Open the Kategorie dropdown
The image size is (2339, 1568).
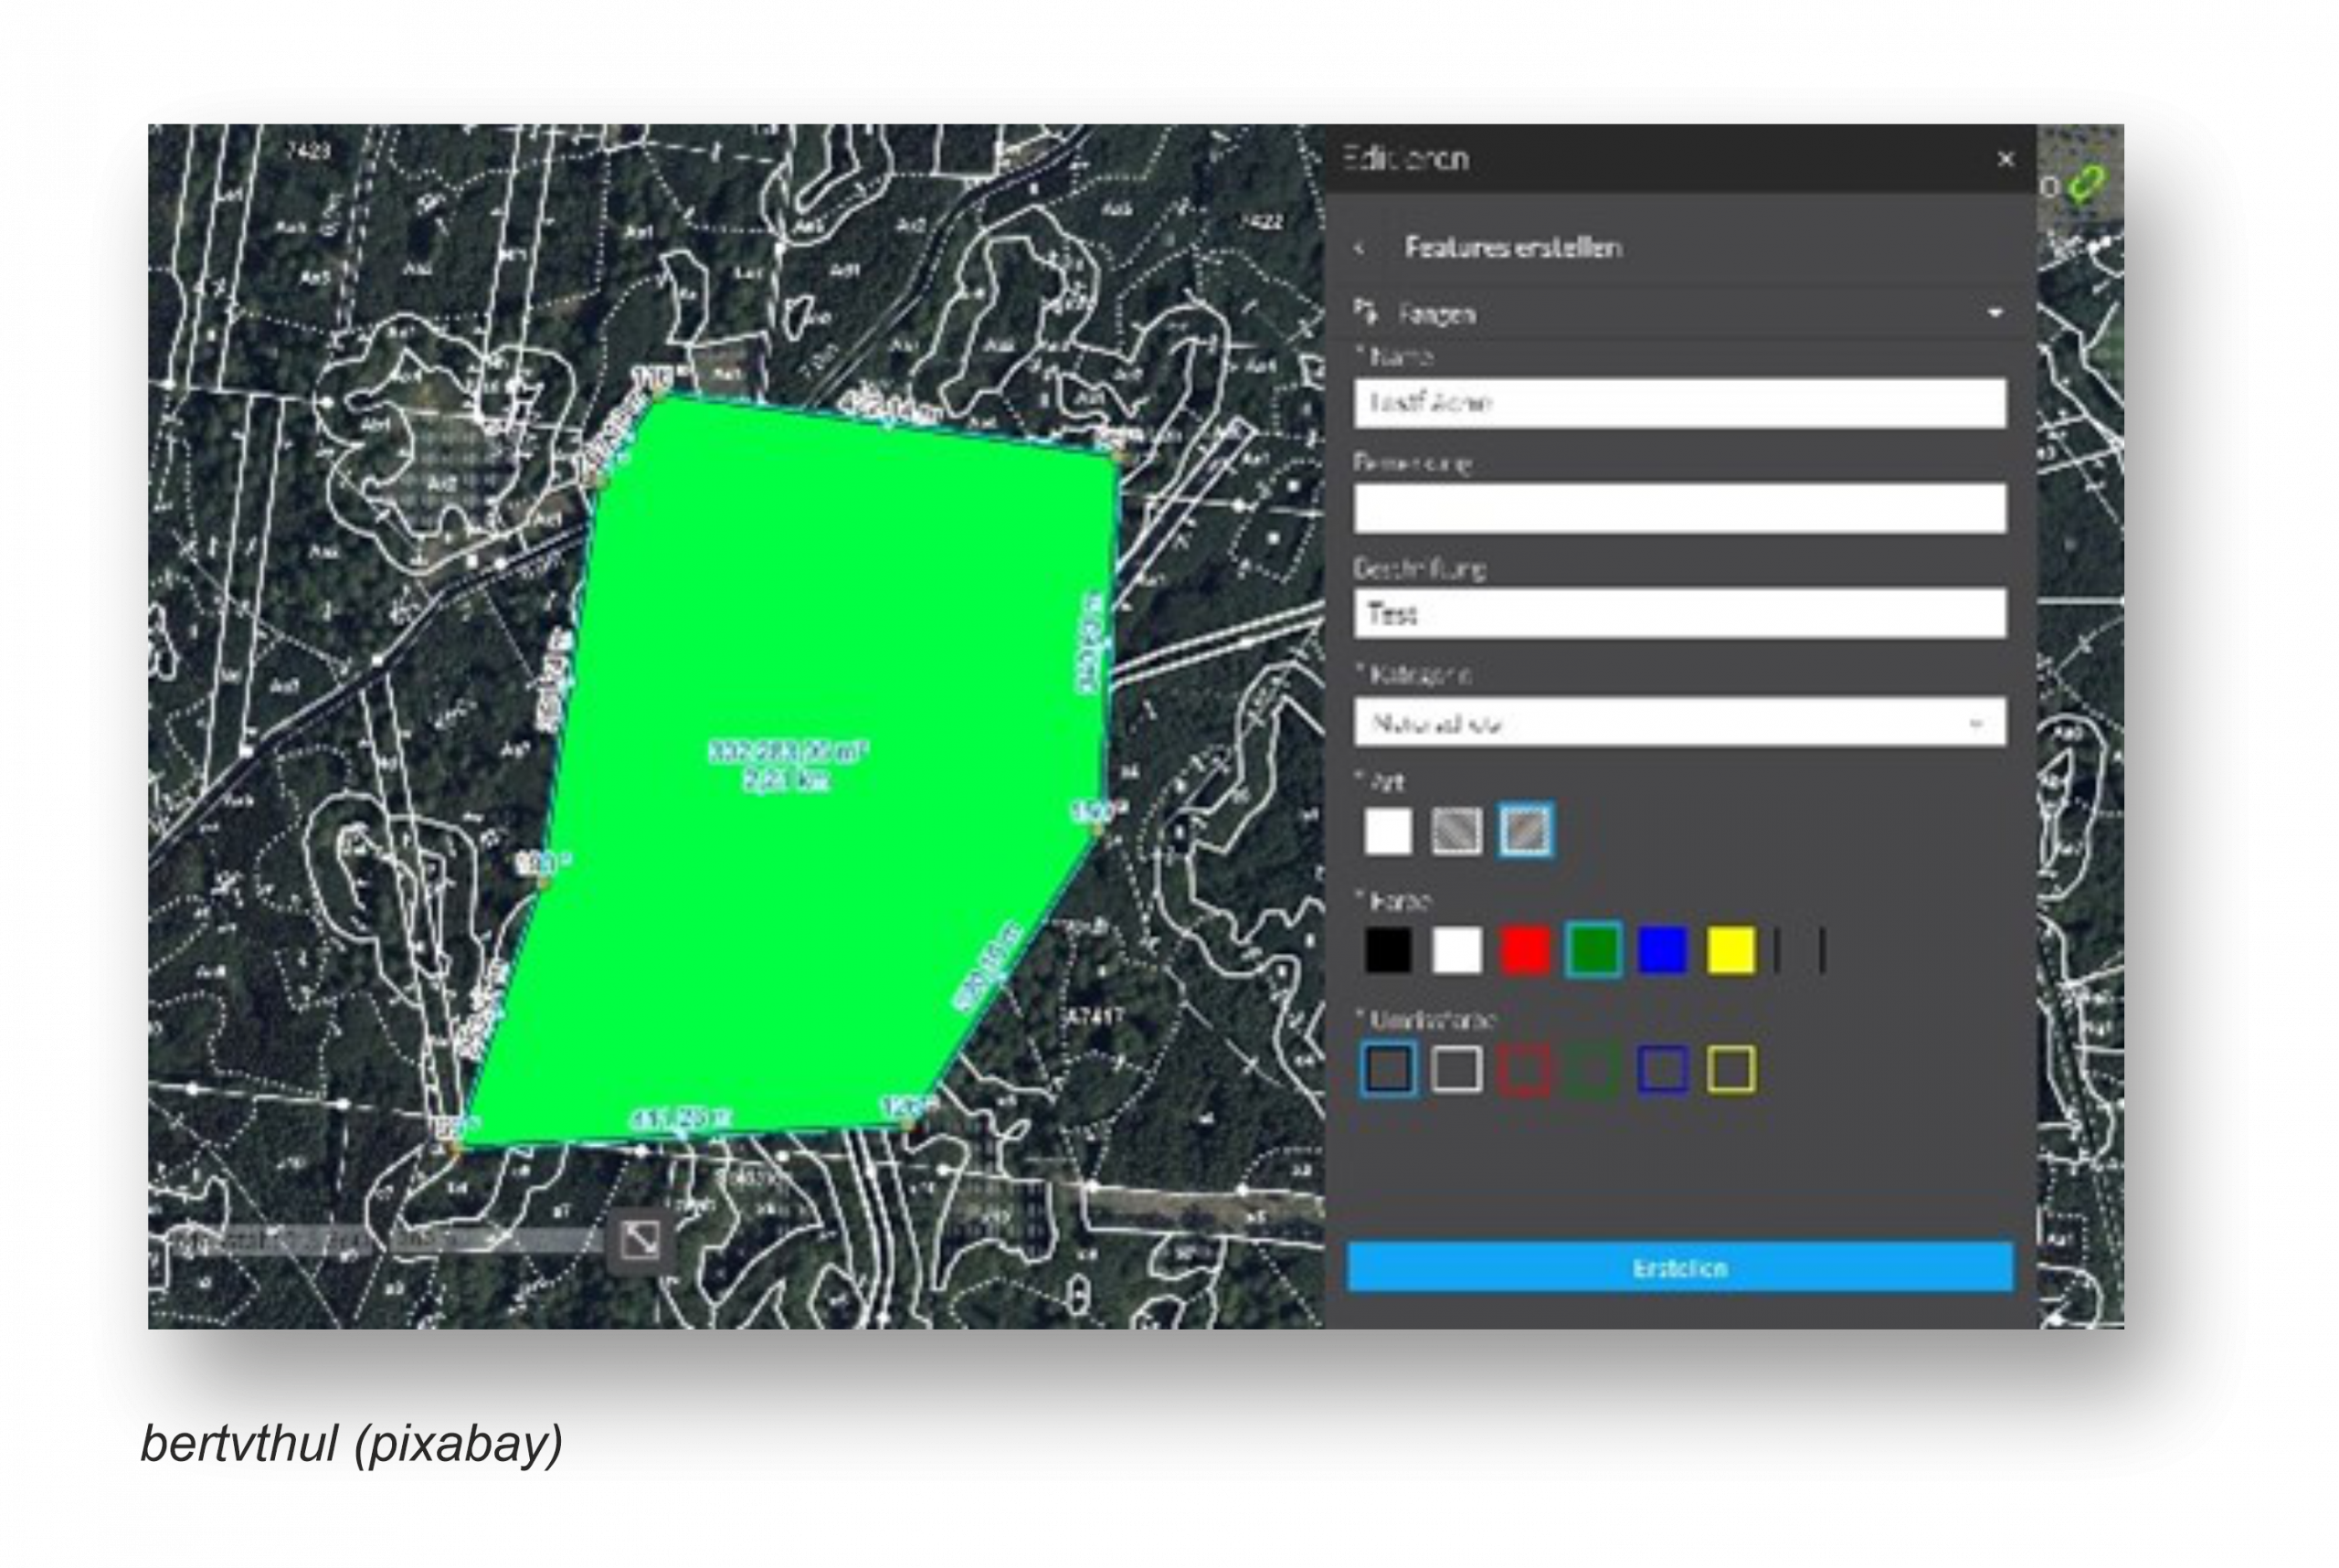click(x=1679, y=723)
